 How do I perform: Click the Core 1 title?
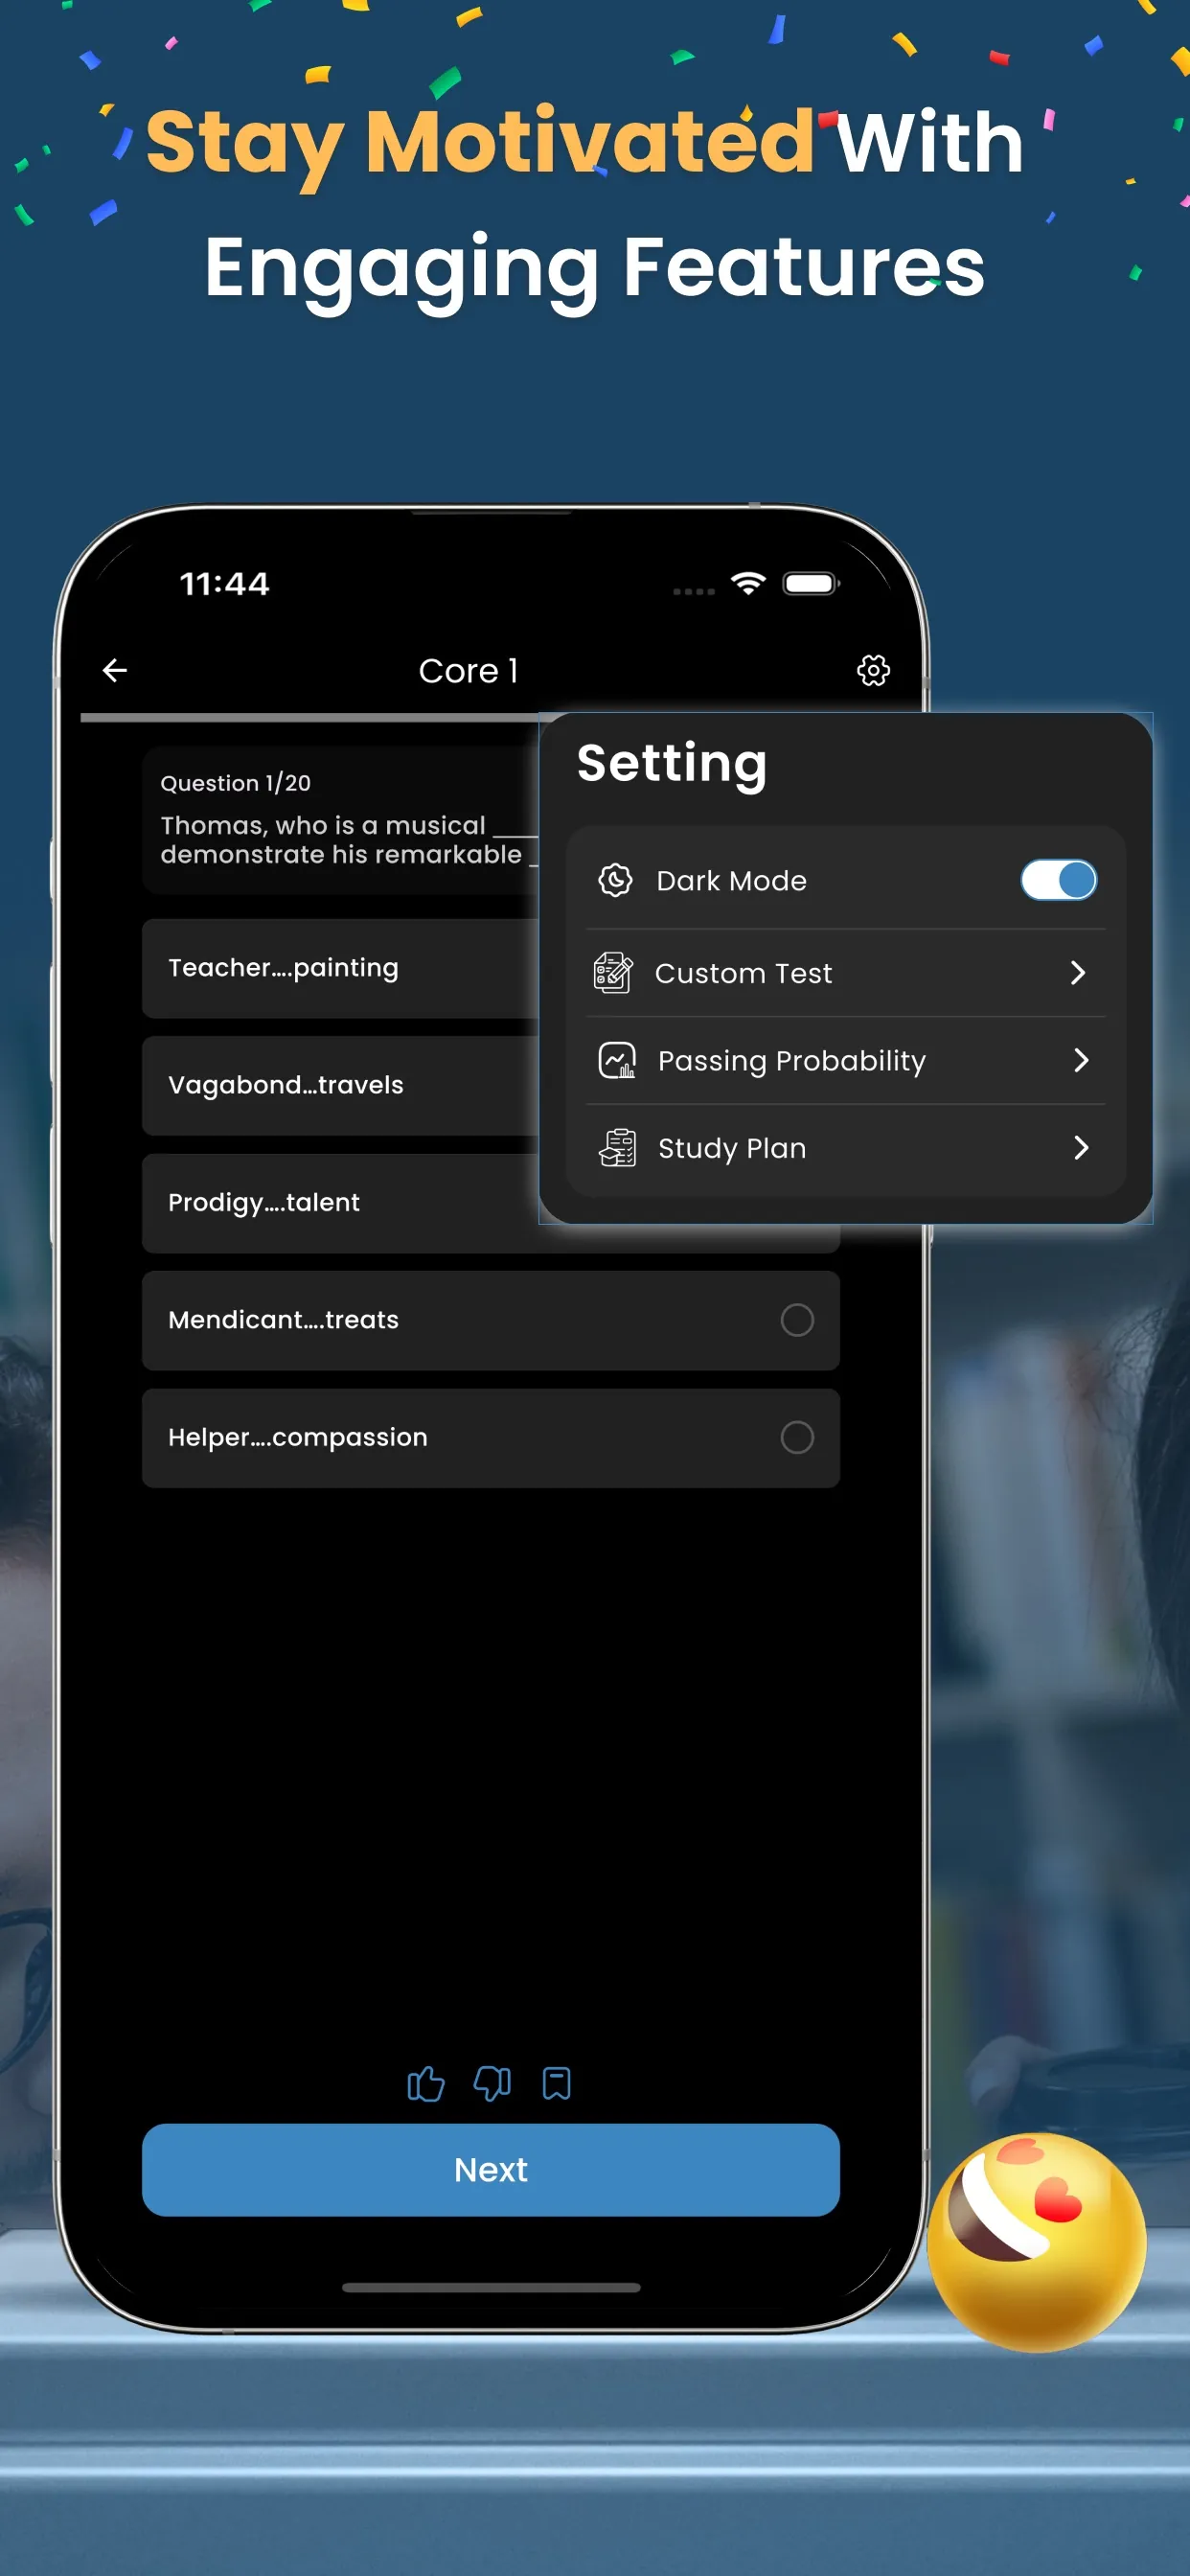(468, 670)
